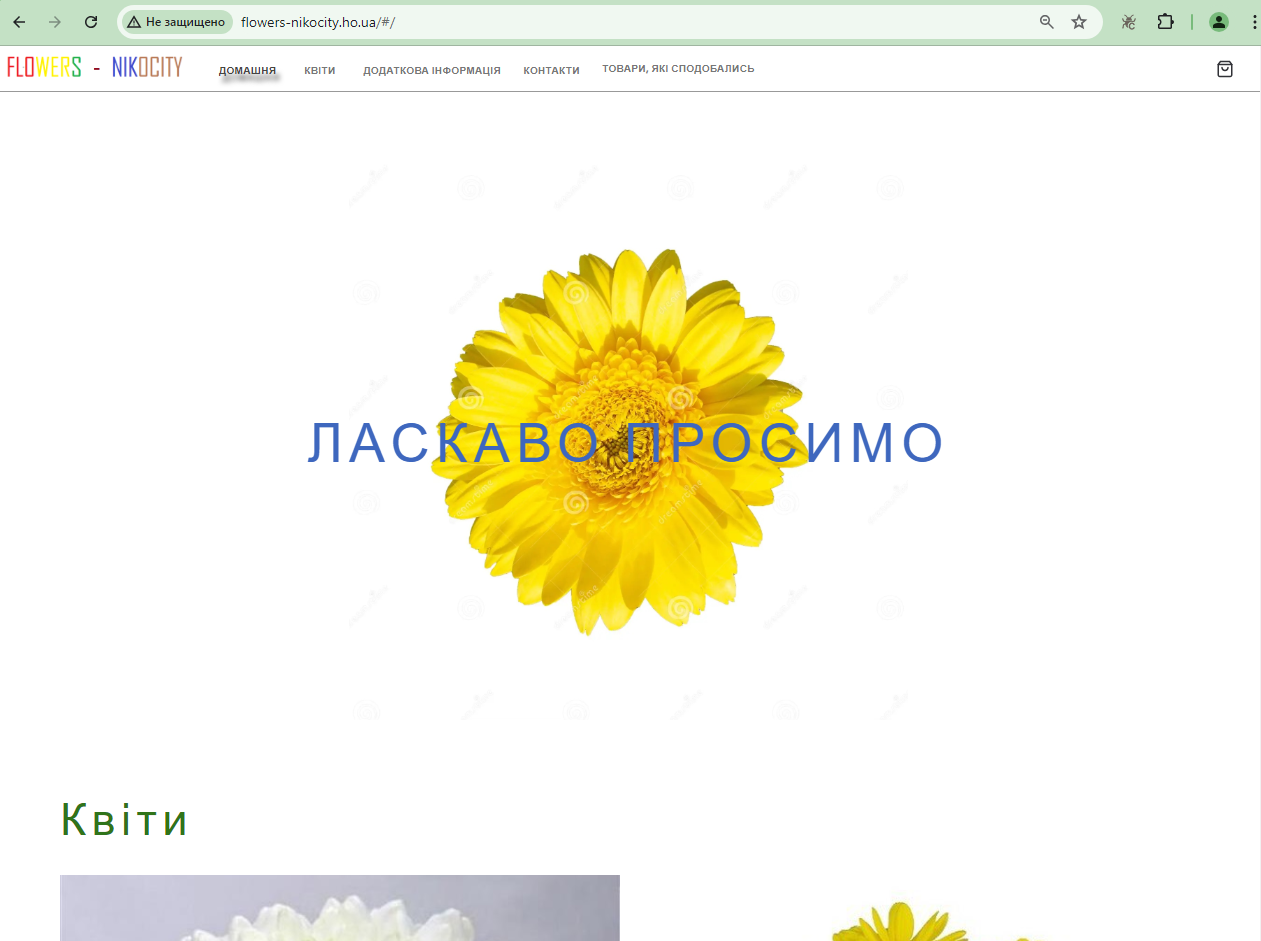The image size is (1261, 941).
Task: Click the browser forward arrow
Action: tap(55, 22)
